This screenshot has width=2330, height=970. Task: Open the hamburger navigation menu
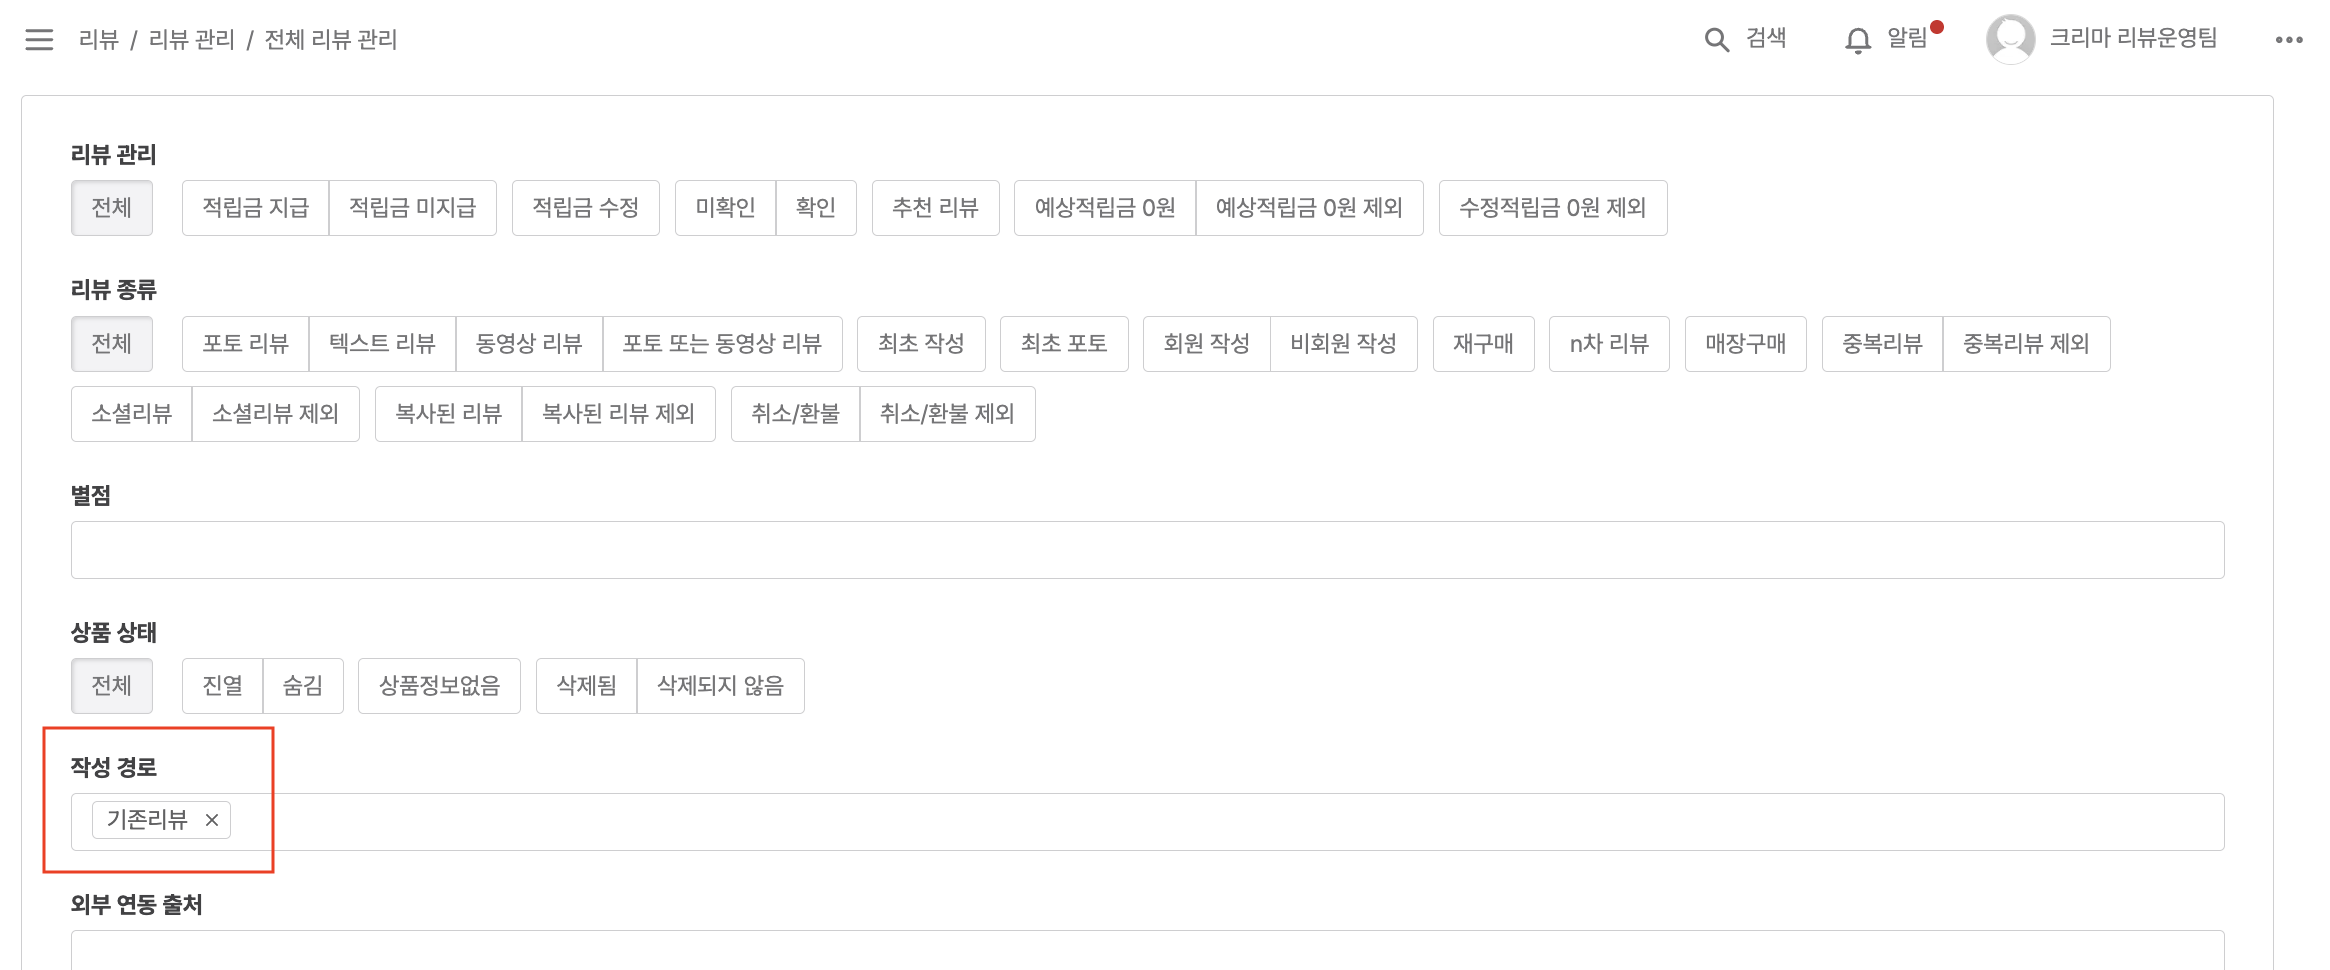pyautogui.click(x=39, y=40)
